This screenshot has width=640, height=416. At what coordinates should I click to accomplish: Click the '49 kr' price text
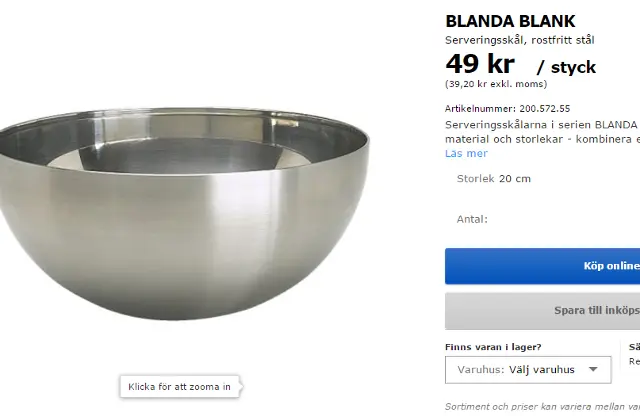[480, 65]
